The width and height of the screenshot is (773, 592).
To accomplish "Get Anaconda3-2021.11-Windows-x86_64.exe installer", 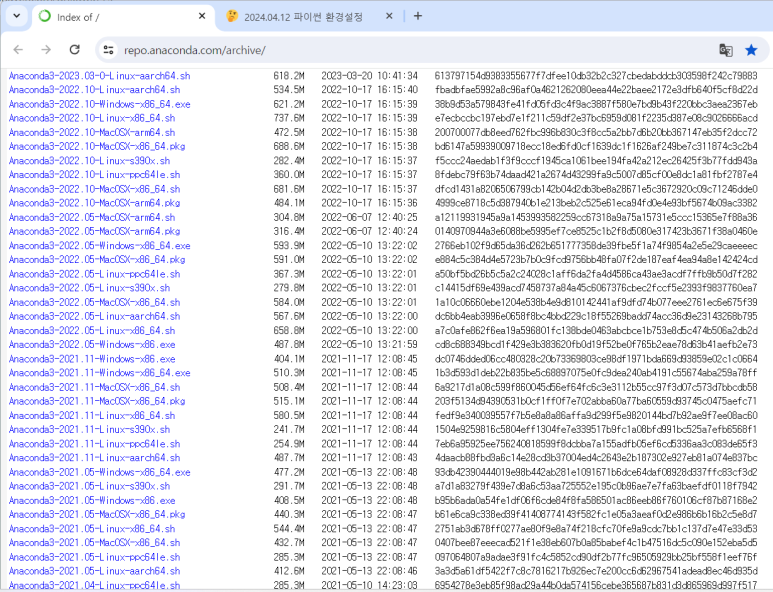I will [x=99, y=373].
